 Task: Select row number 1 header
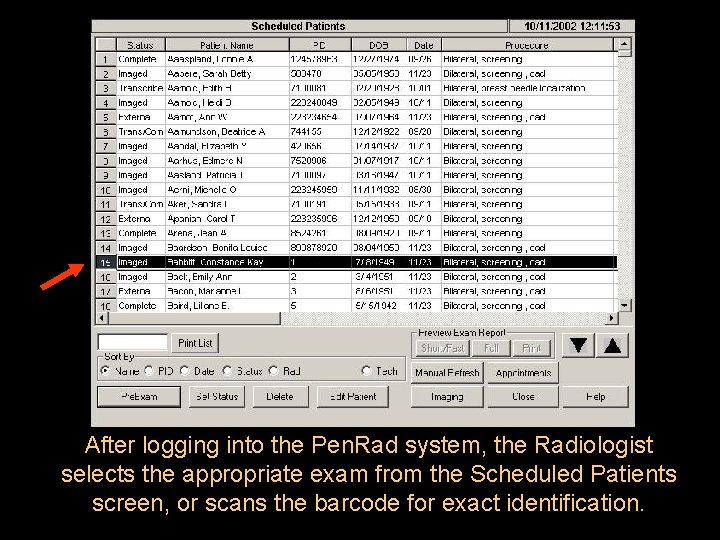[x=106, y=59]
